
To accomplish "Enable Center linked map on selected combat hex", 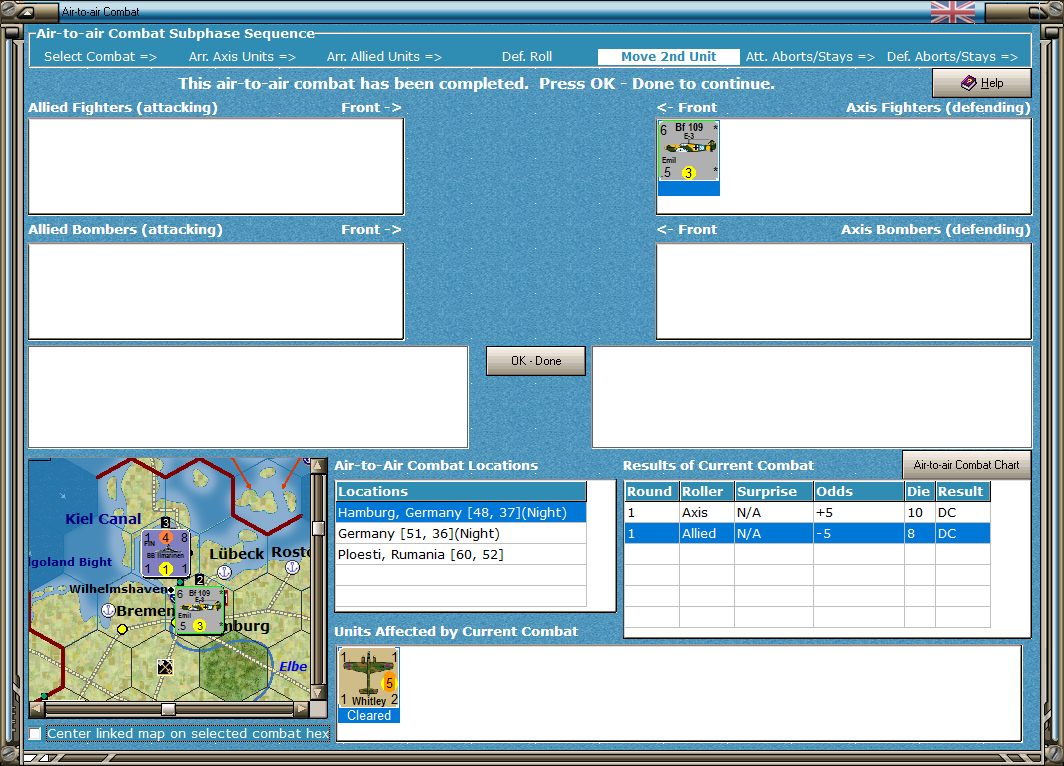I will [35, 733].
